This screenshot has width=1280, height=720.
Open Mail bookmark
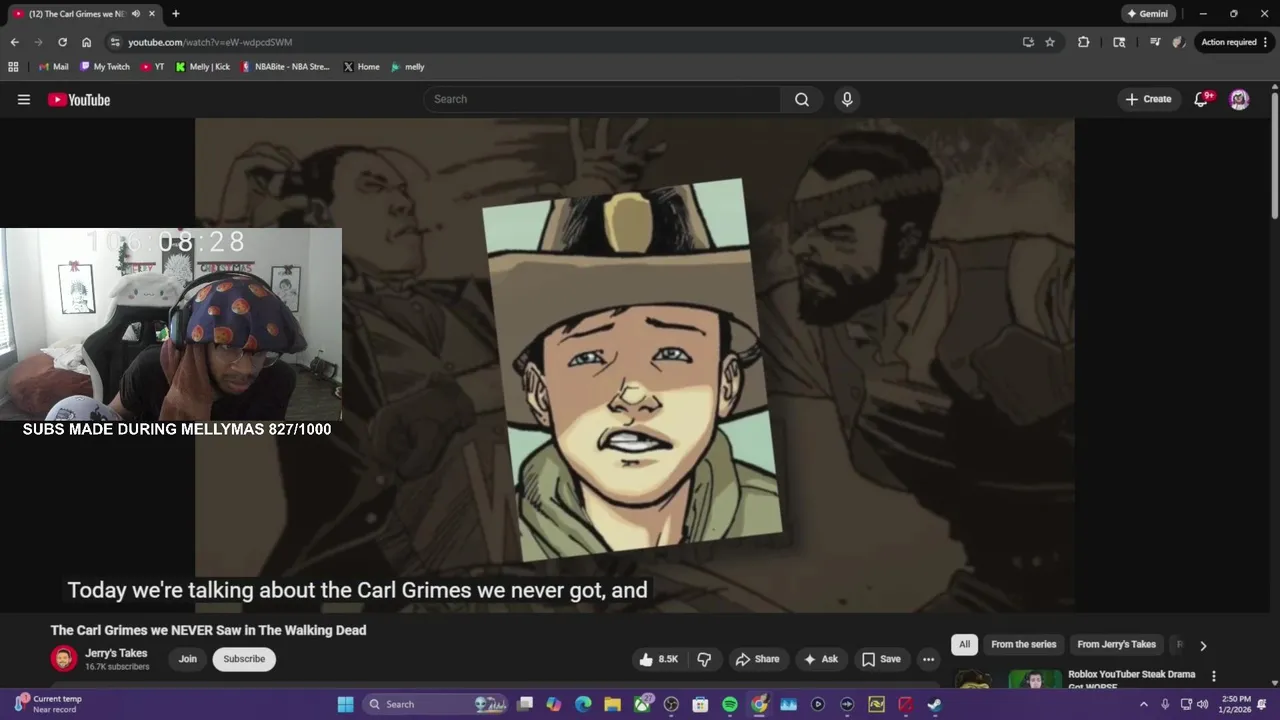pos(53,67)
